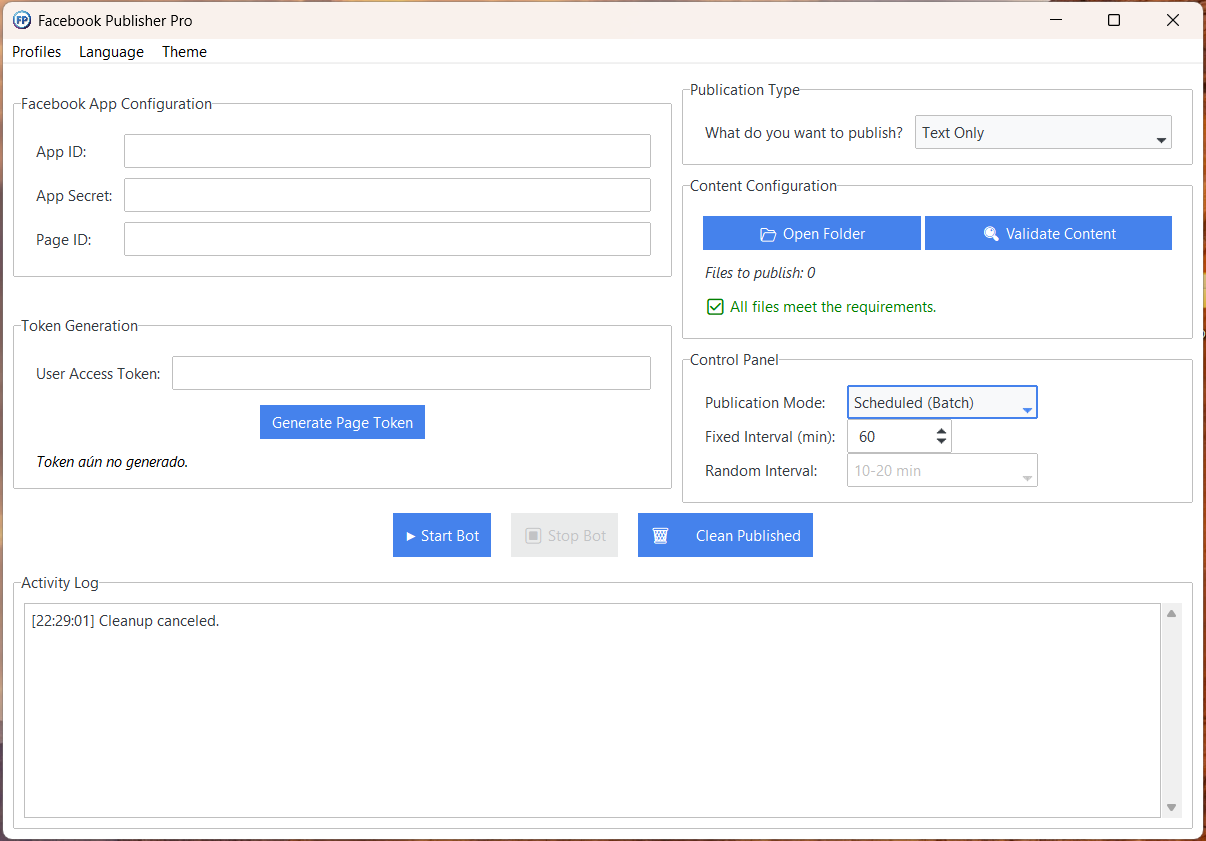The width and height of the screenshot is (1206, 841).
Task: Click into the User Access Token field
Action: click(411, 374)
